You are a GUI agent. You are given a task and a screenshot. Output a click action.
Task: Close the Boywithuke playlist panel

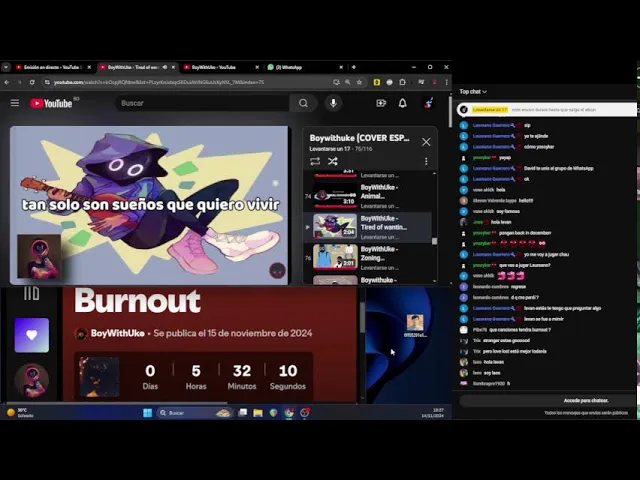[x=426, y=142]
